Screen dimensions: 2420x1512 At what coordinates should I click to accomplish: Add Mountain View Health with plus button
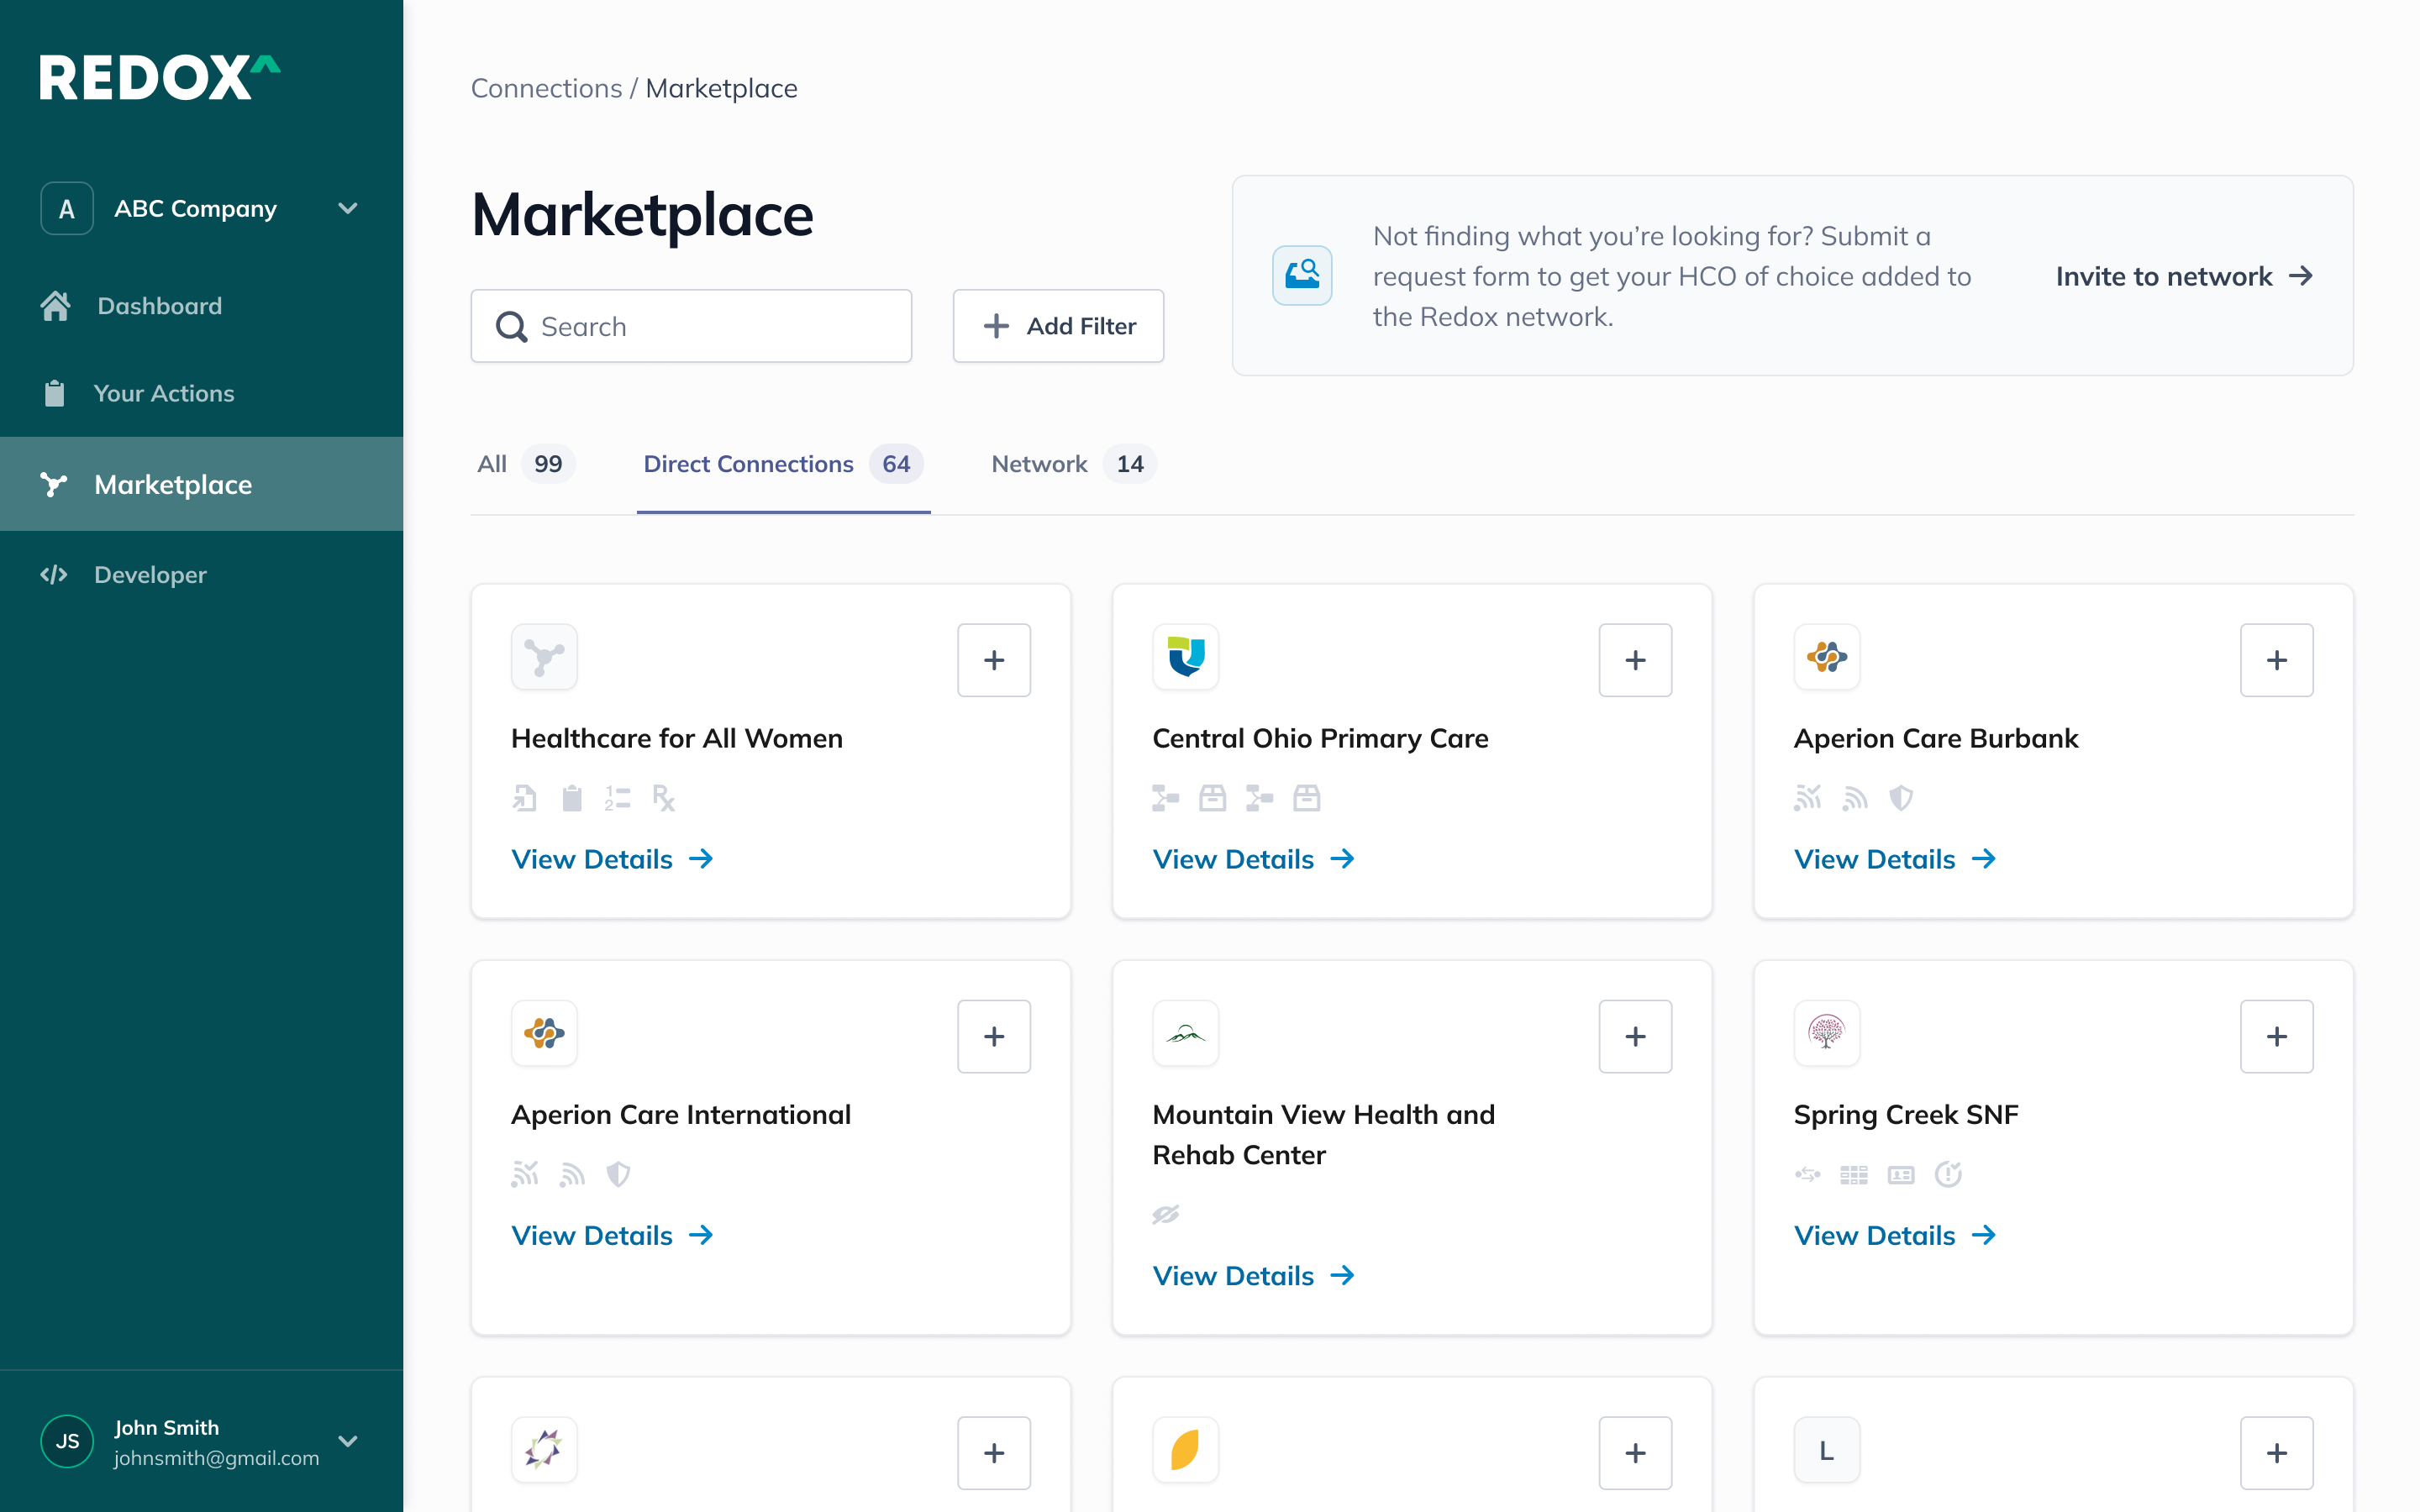pos(1636,1036)
